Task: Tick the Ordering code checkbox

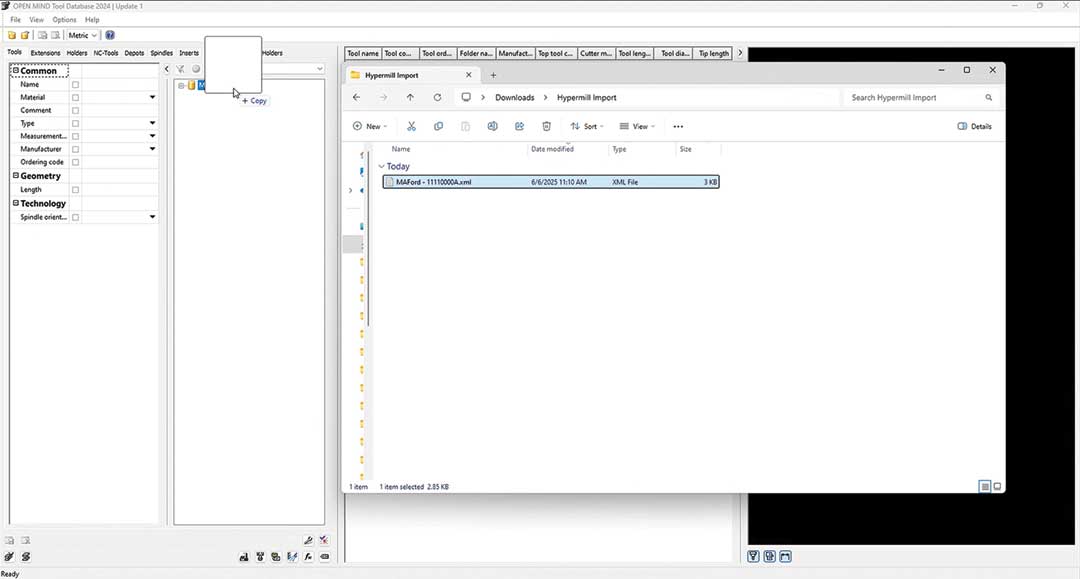Action: (75, 162)
